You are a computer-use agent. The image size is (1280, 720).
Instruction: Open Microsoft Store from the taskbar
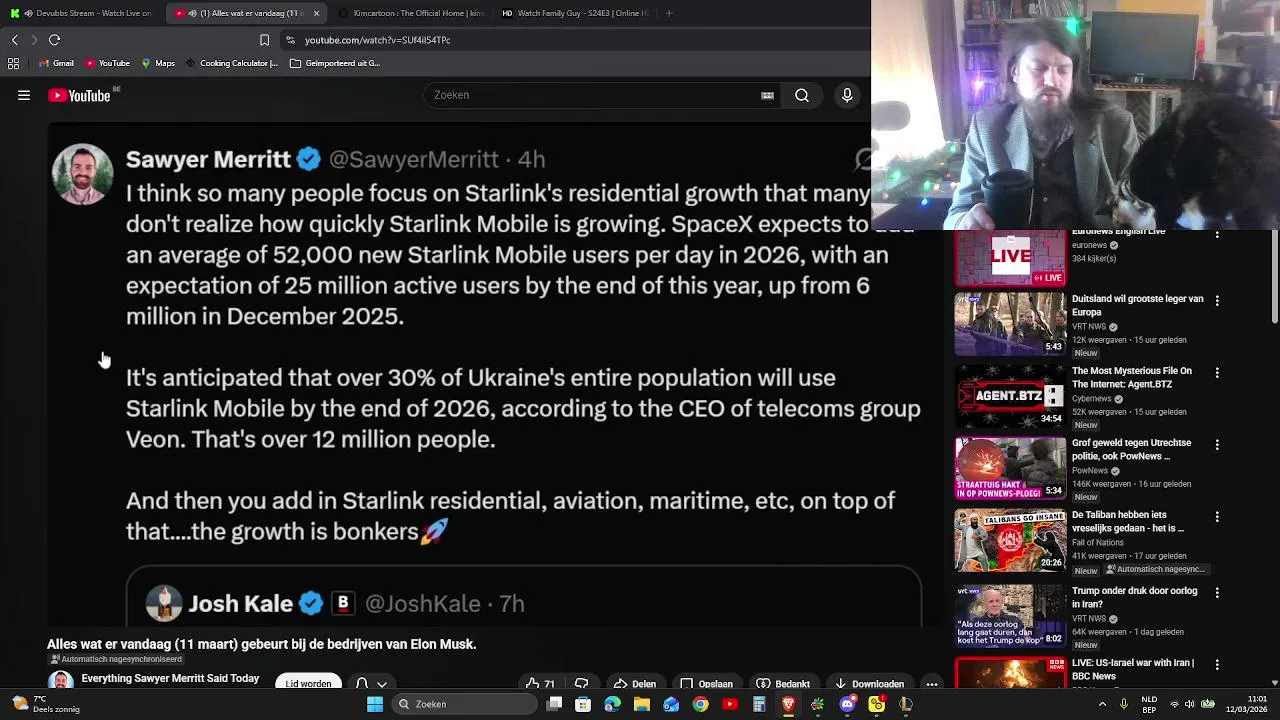click(x=583, y=704)
